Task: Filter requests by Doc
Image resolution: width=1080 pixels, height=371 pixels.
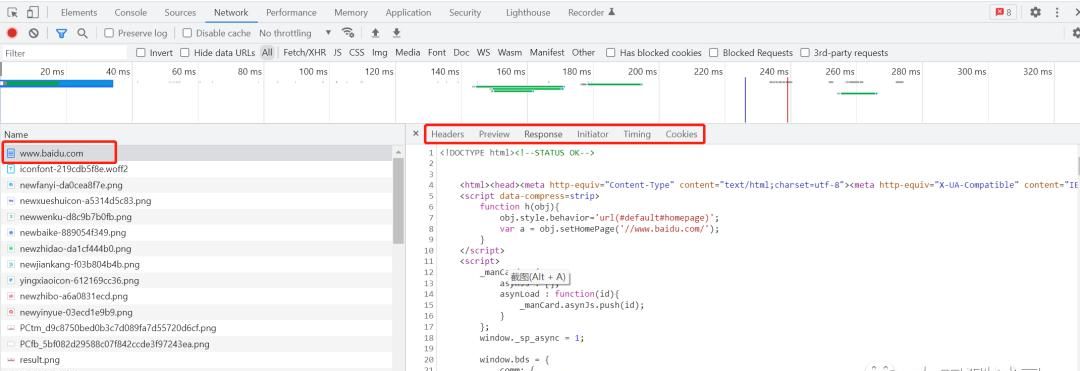Action: pos(461,53)
